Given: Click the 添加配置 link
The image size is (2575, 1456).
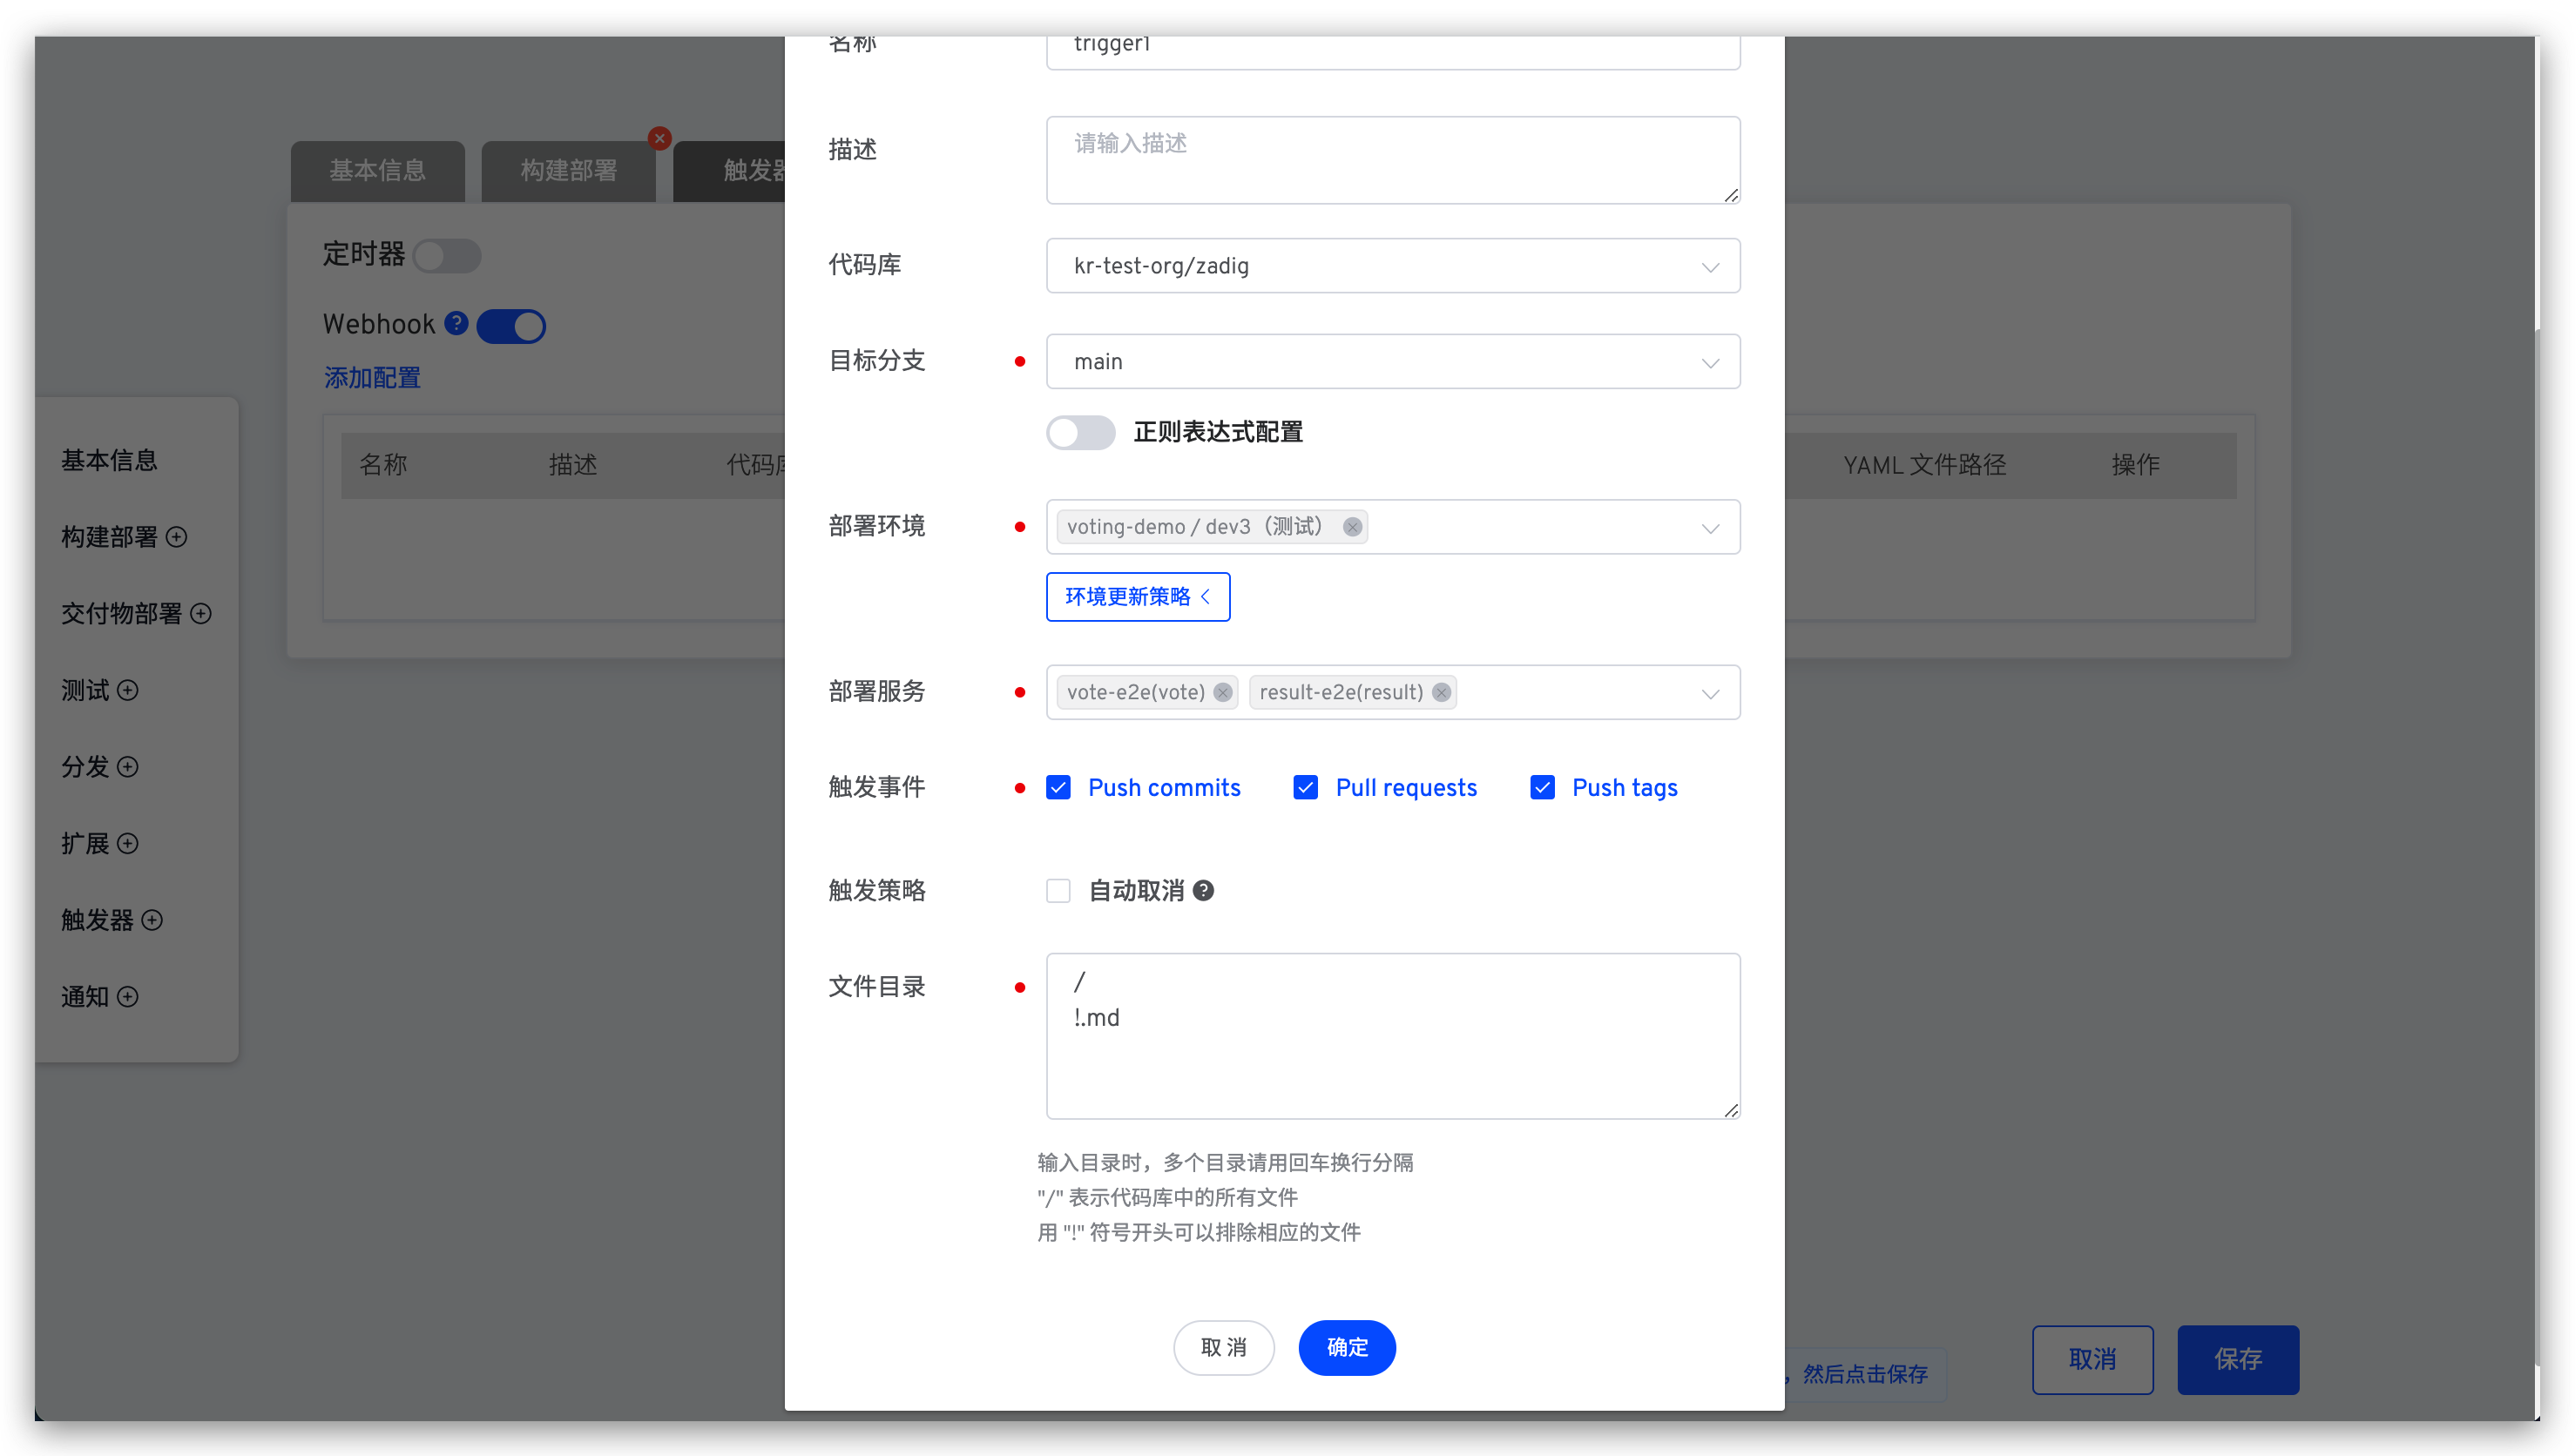Looking at the screenshot, I should [x=372, y=378].
